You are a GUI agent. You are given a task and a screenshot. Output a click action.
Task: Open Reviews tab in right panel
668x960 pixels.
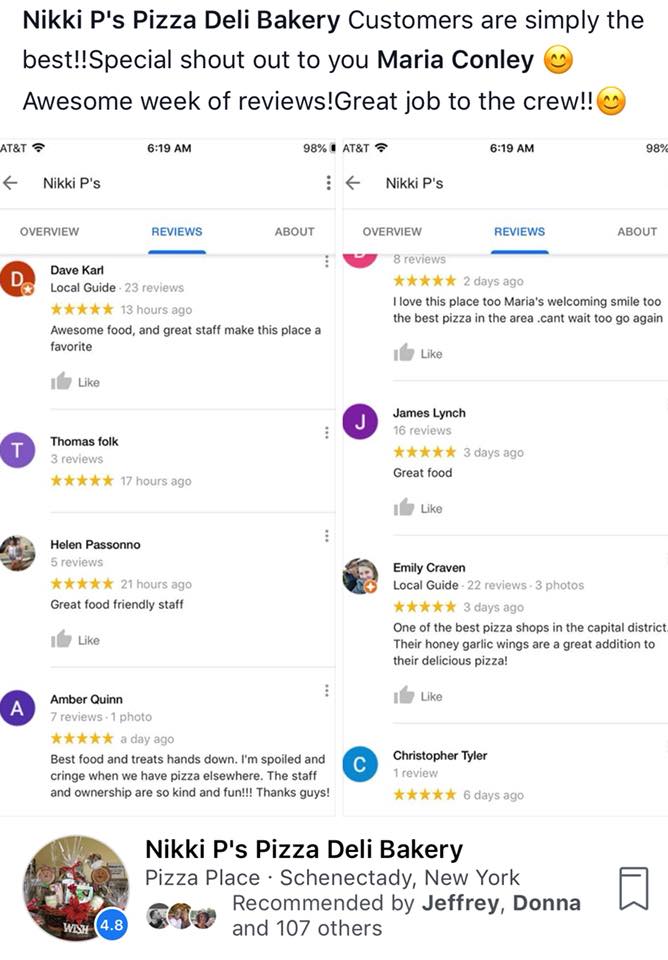pos(519,231)
